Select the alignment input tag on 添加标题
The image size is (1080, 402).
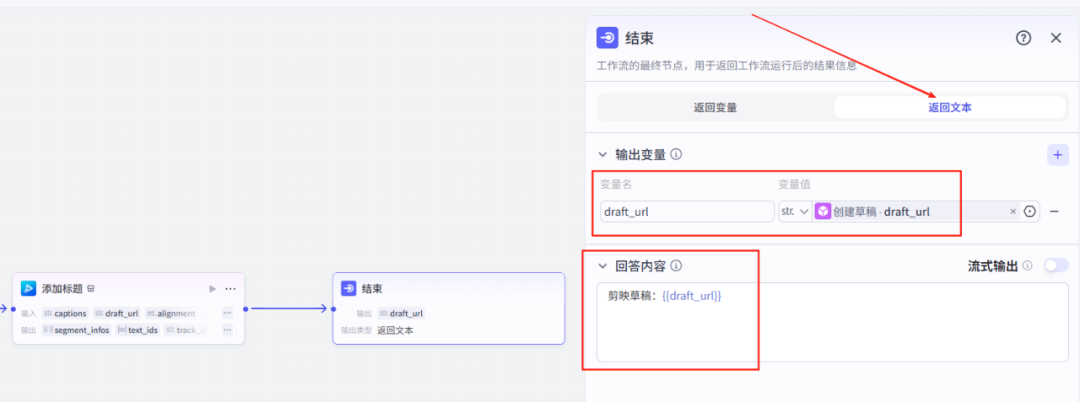pyautogui.click(x=172, y=313)
